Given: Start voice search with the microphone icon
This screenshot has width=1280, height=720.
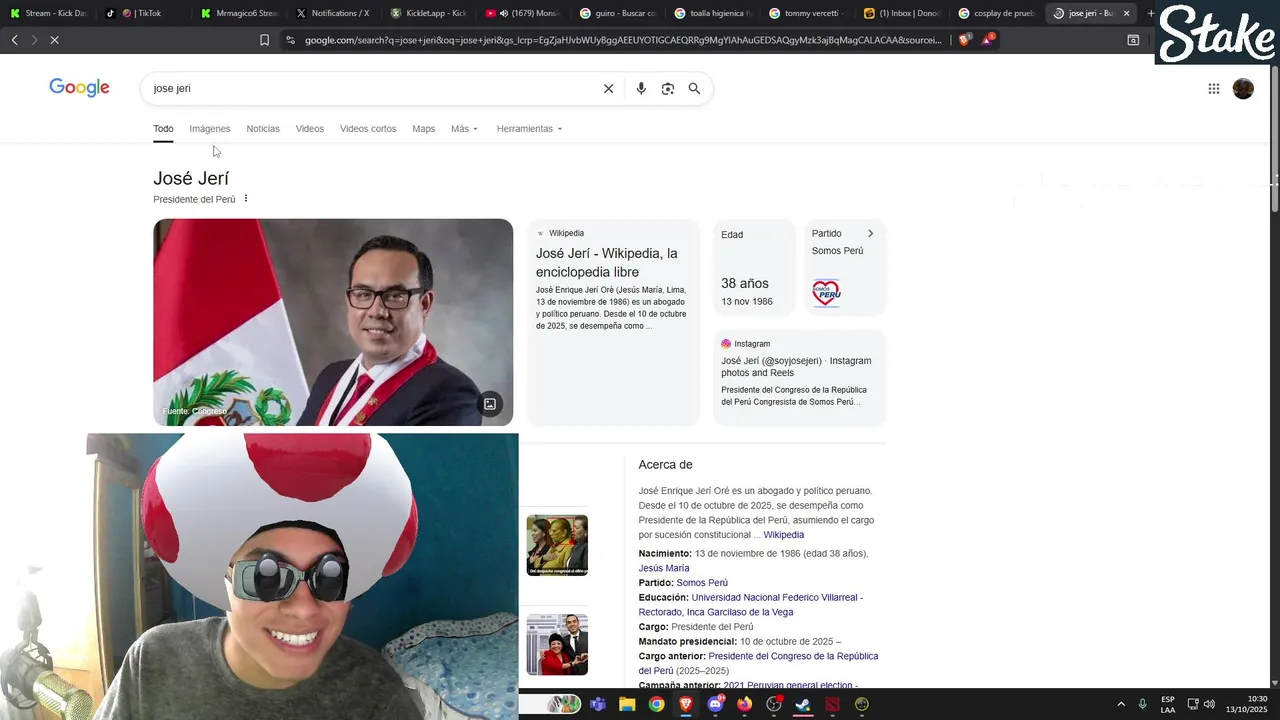Looking at the screenshot, I should point(641,89).
